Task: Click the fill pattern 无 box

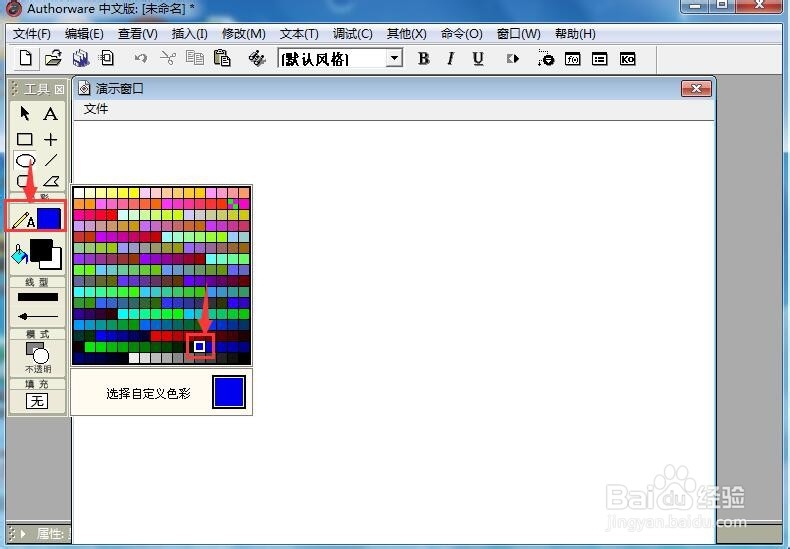Action: (37, 401)
